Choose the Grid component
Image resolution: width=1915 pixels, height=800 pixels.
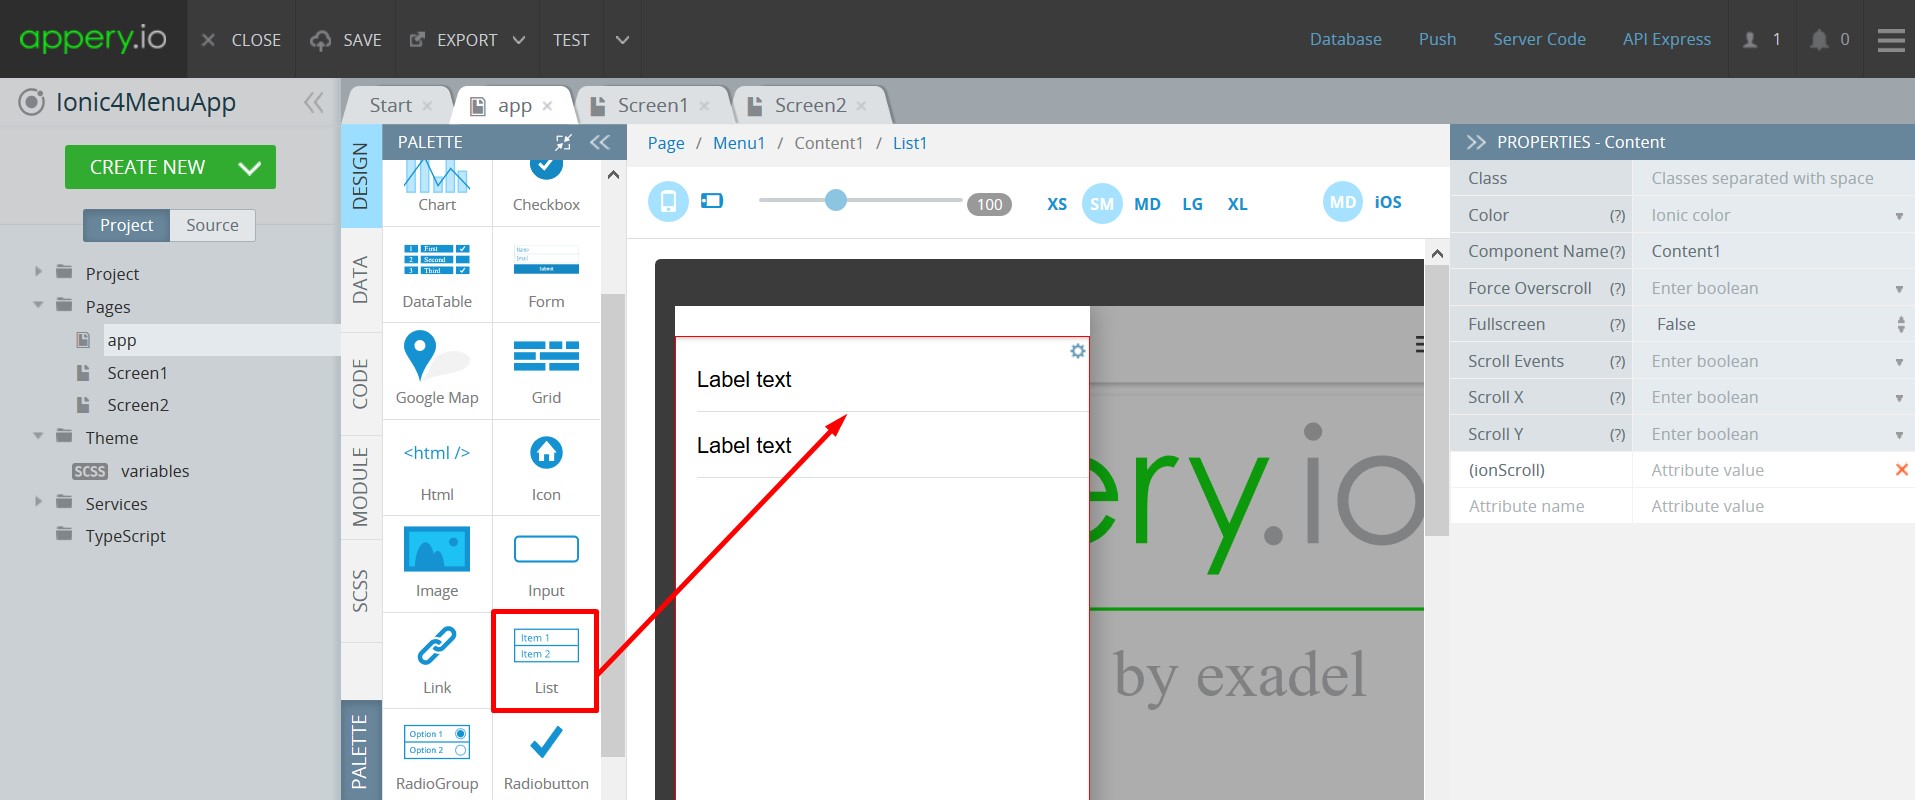coord(546,370)
